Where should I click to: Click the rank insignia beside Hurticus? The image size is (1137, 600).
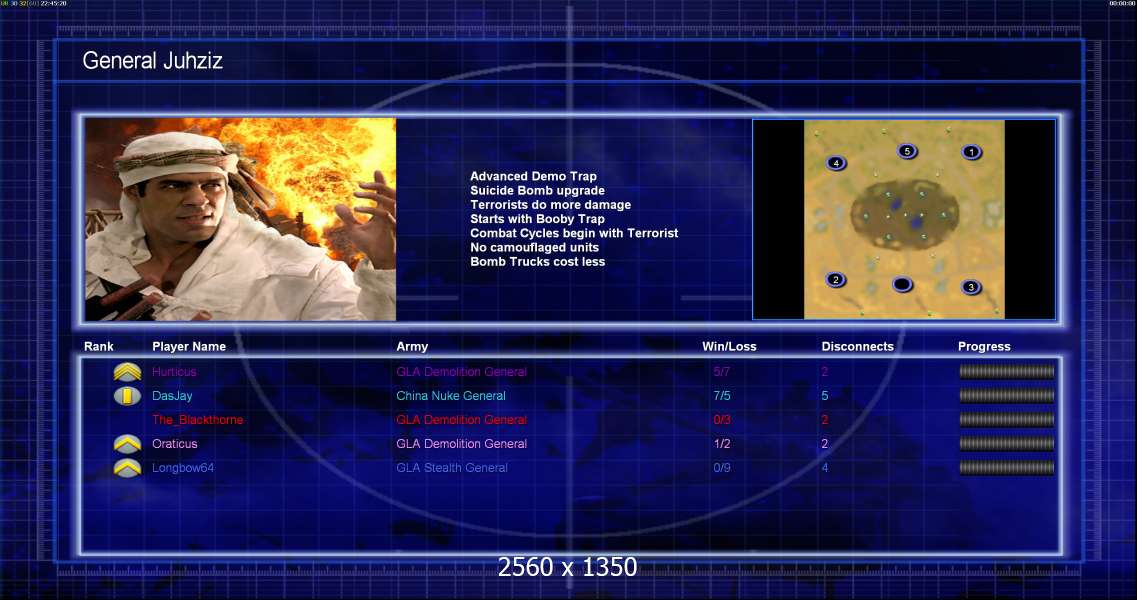128,372
